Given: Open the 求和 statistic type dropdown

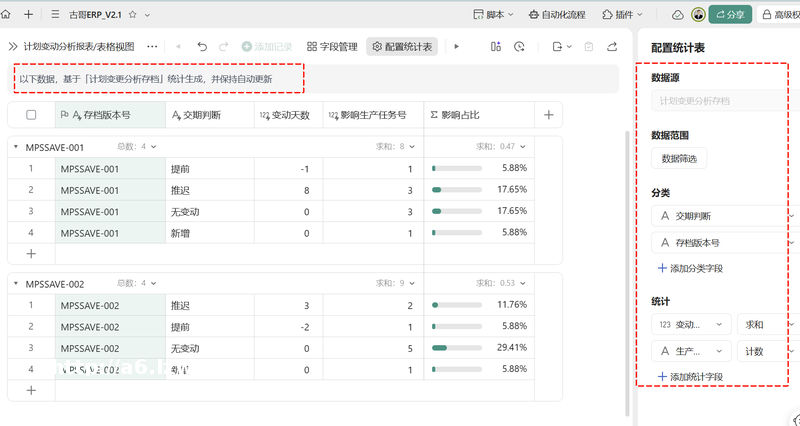Looking at the screenshot, I should tap(764, 325).
